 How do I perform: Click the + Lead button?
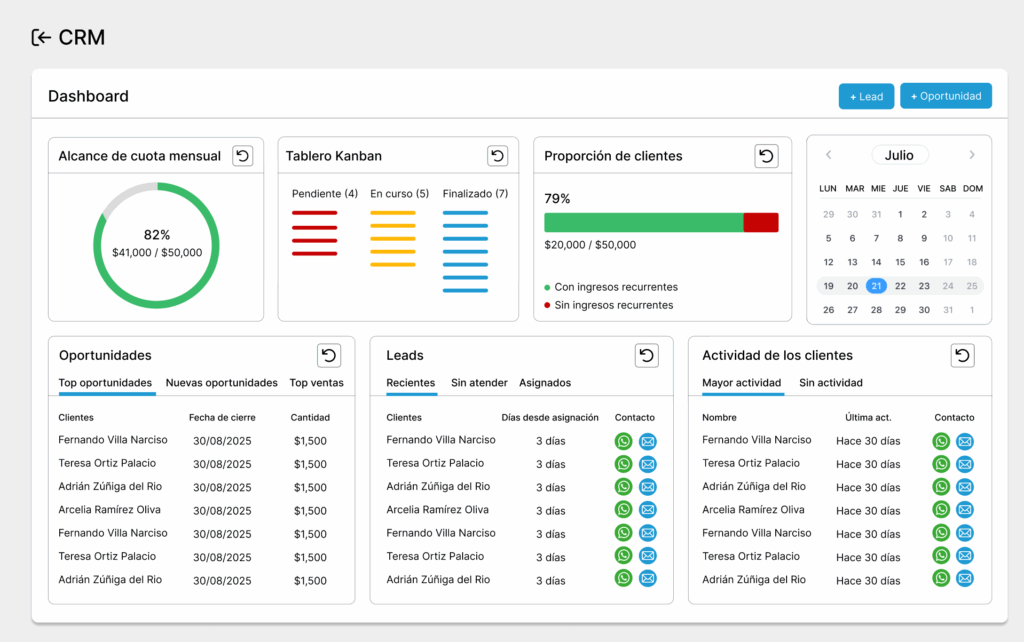click(866, 96)
